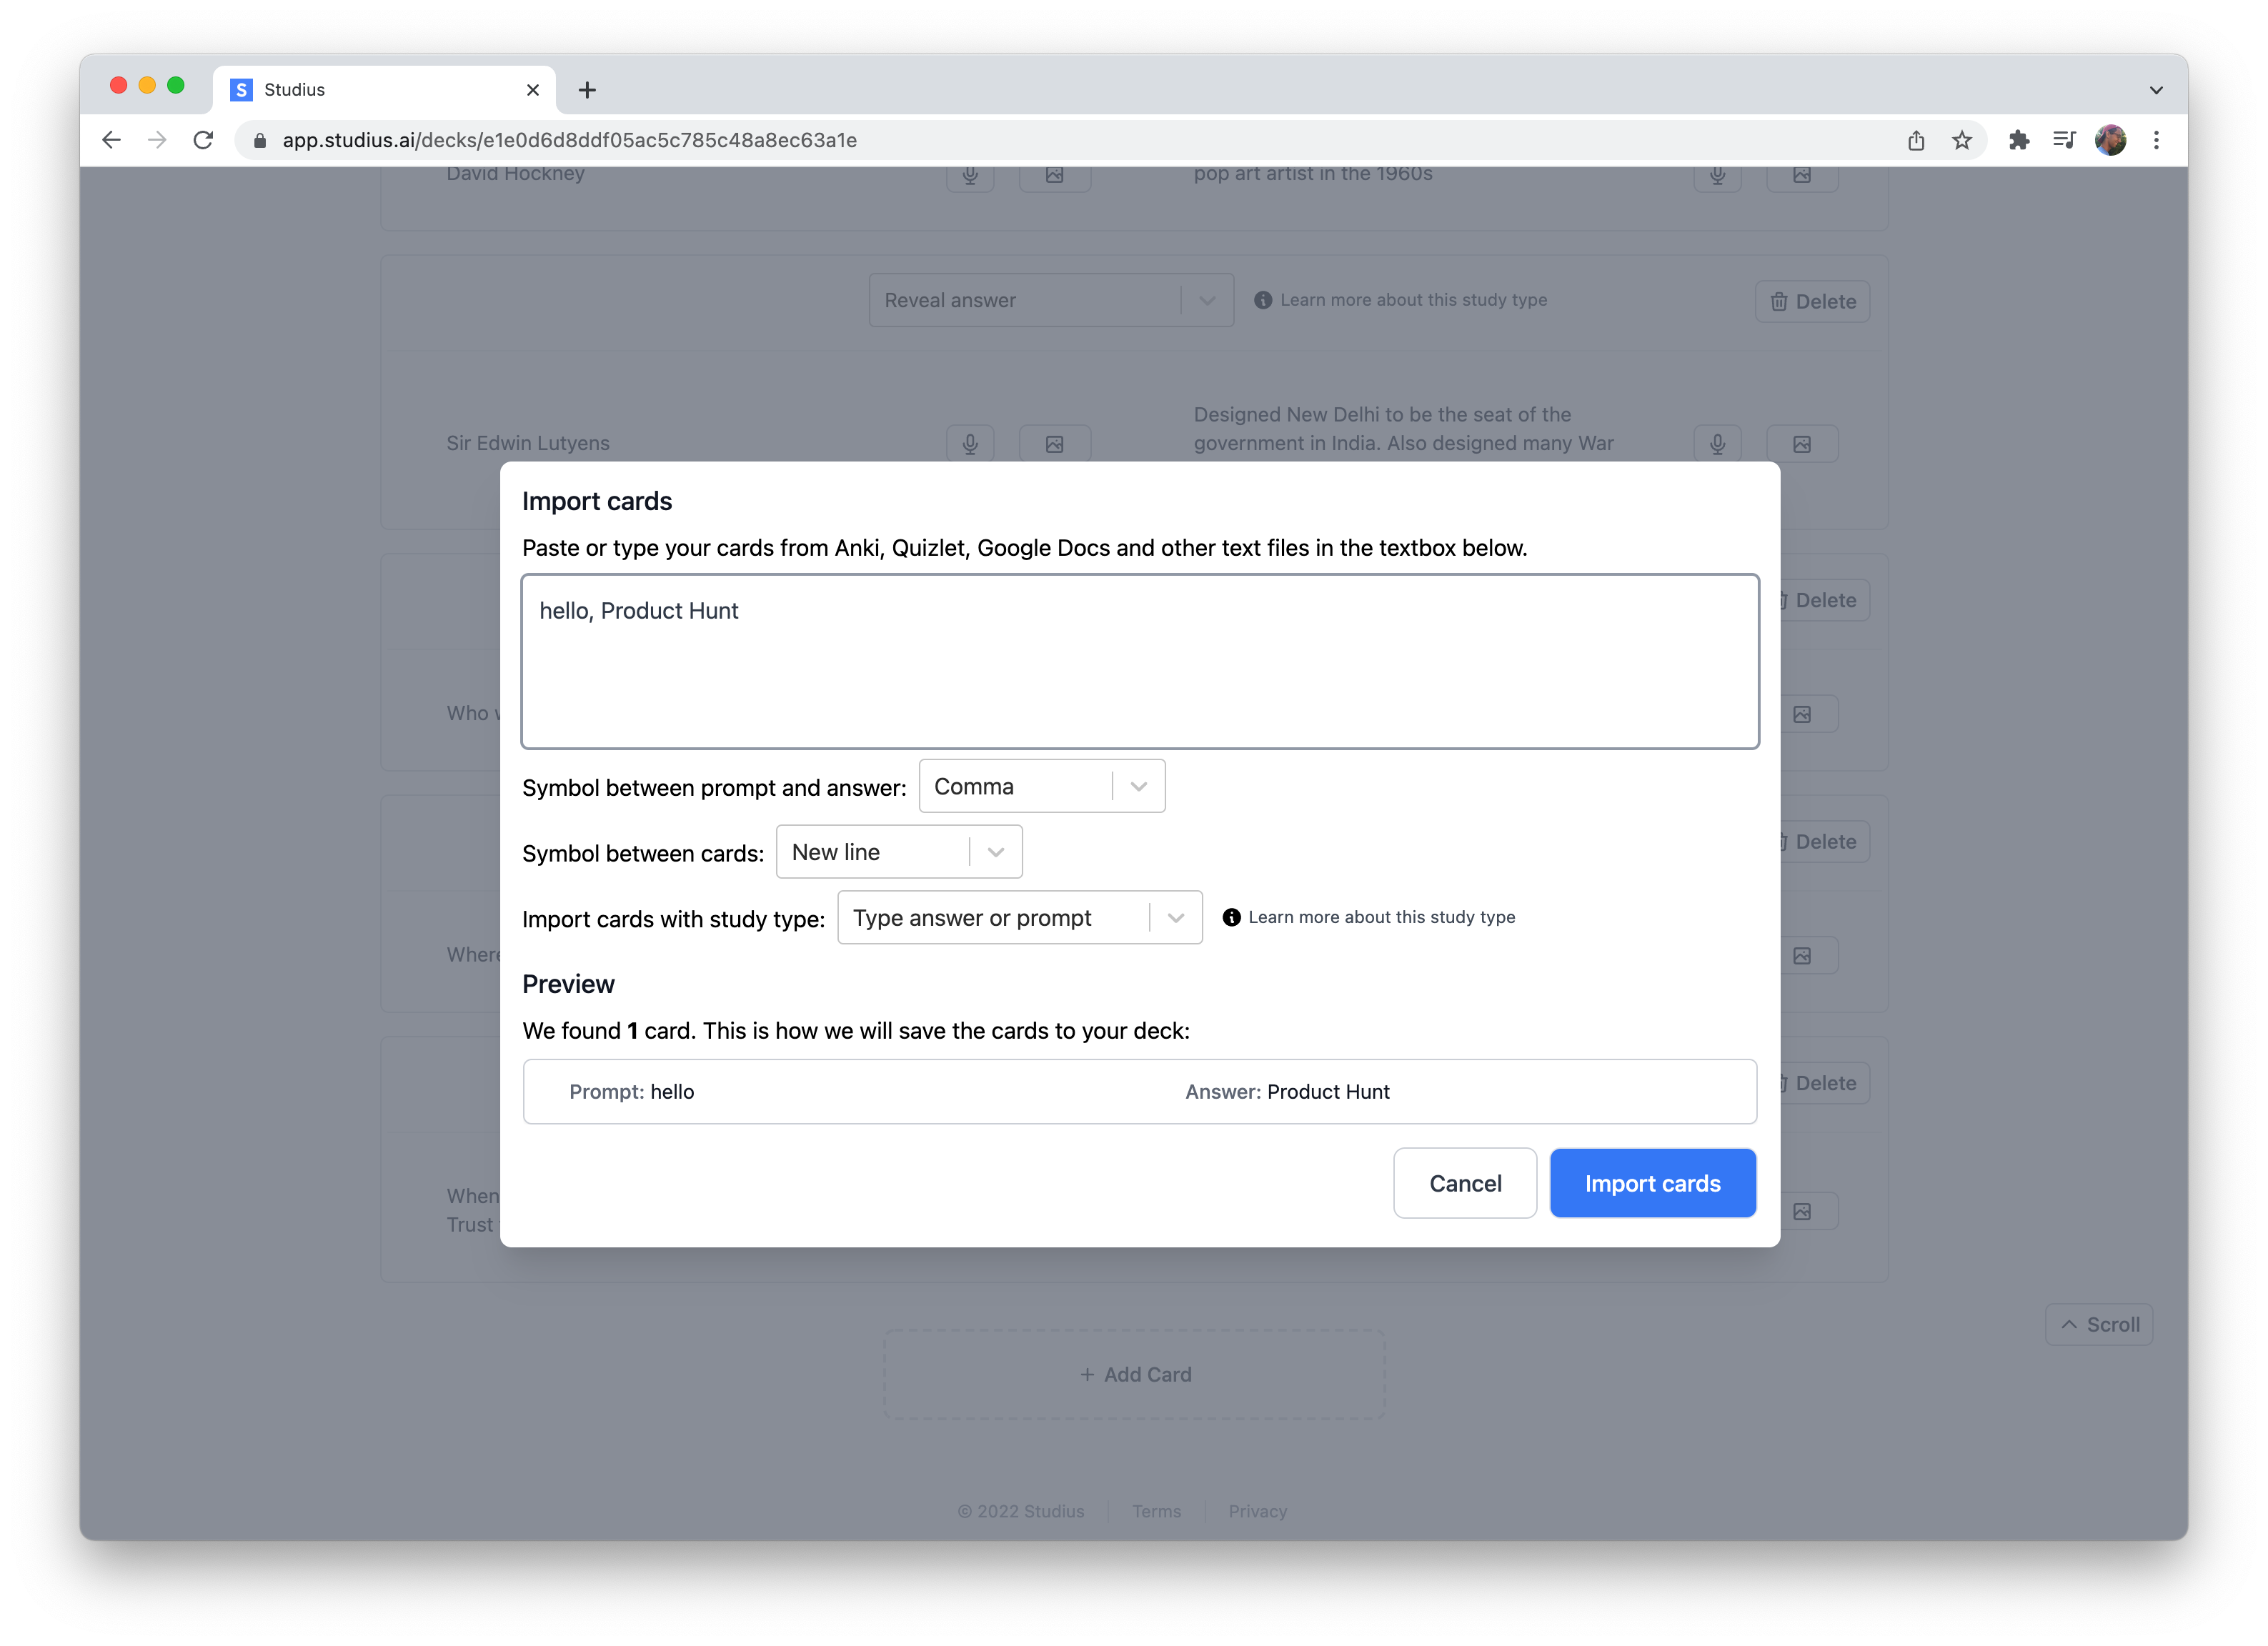Open a new browser tab
This screenshot has width=2268, height=1646.
tap(587, 90)
